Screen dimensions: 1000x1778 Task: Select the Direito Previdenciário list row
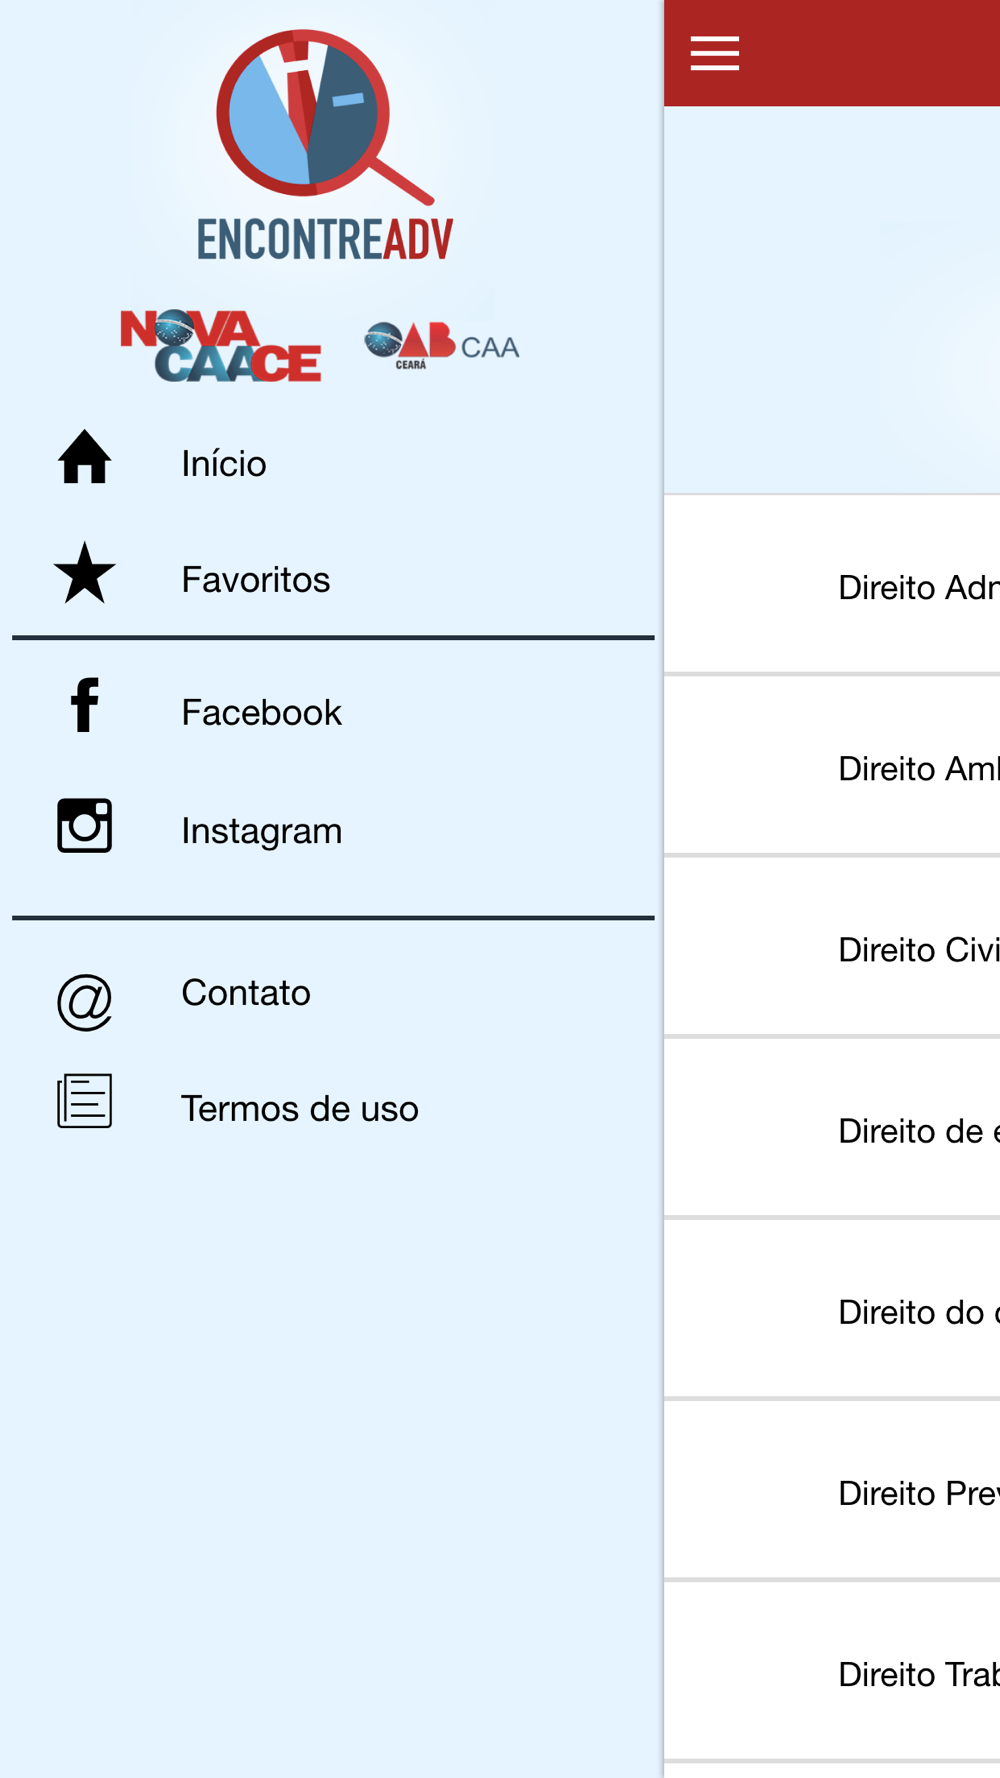click(832, 1492)
